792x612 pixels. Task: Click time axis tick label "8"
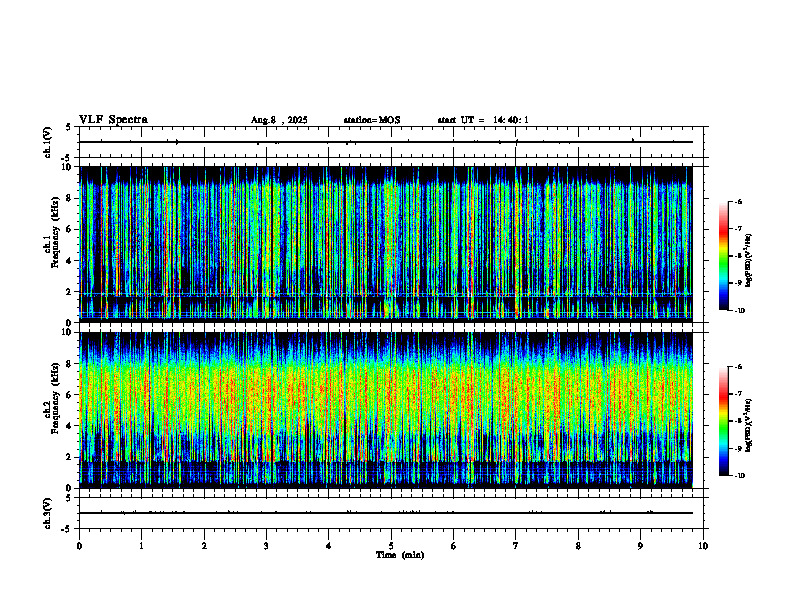[x=578, y=546]
